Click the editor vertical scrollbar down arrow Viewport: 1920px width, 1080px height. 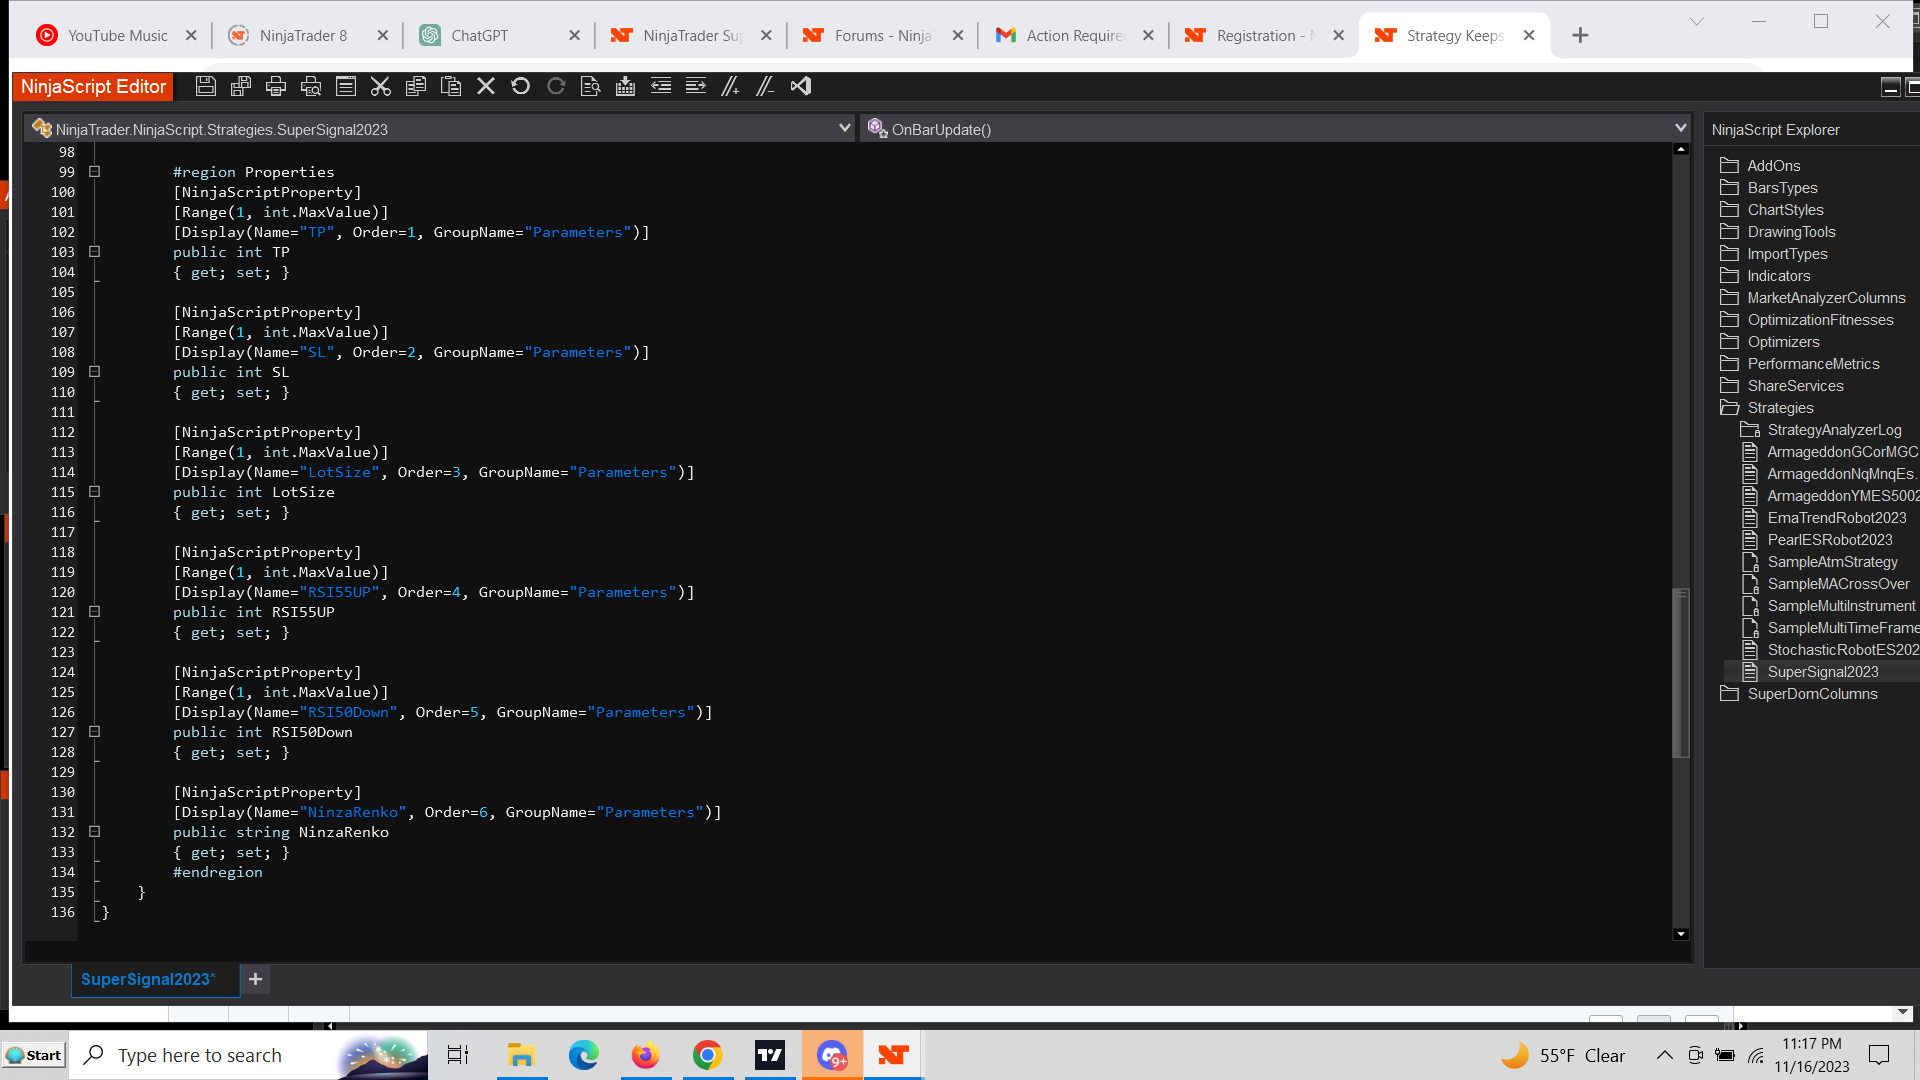[1681, 935]
